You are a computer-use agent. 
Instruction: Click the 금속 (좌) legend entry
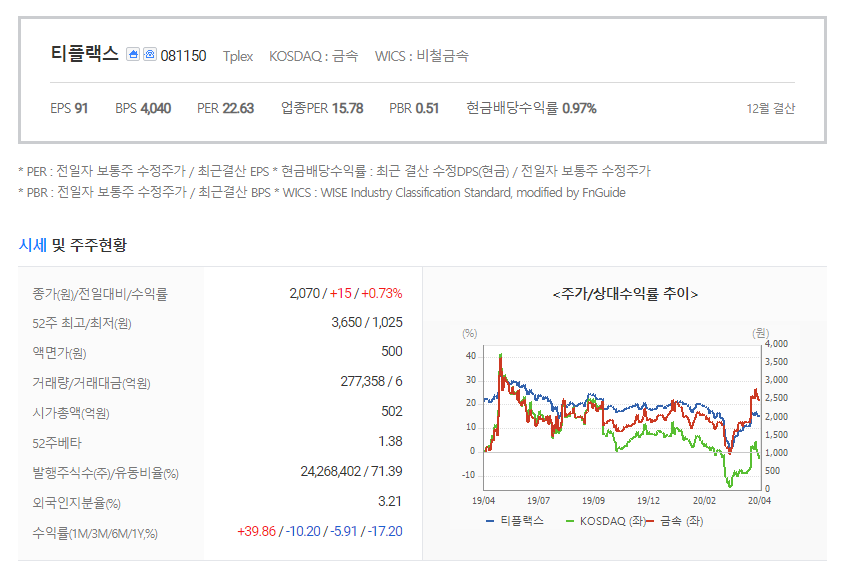click(674, 521)
